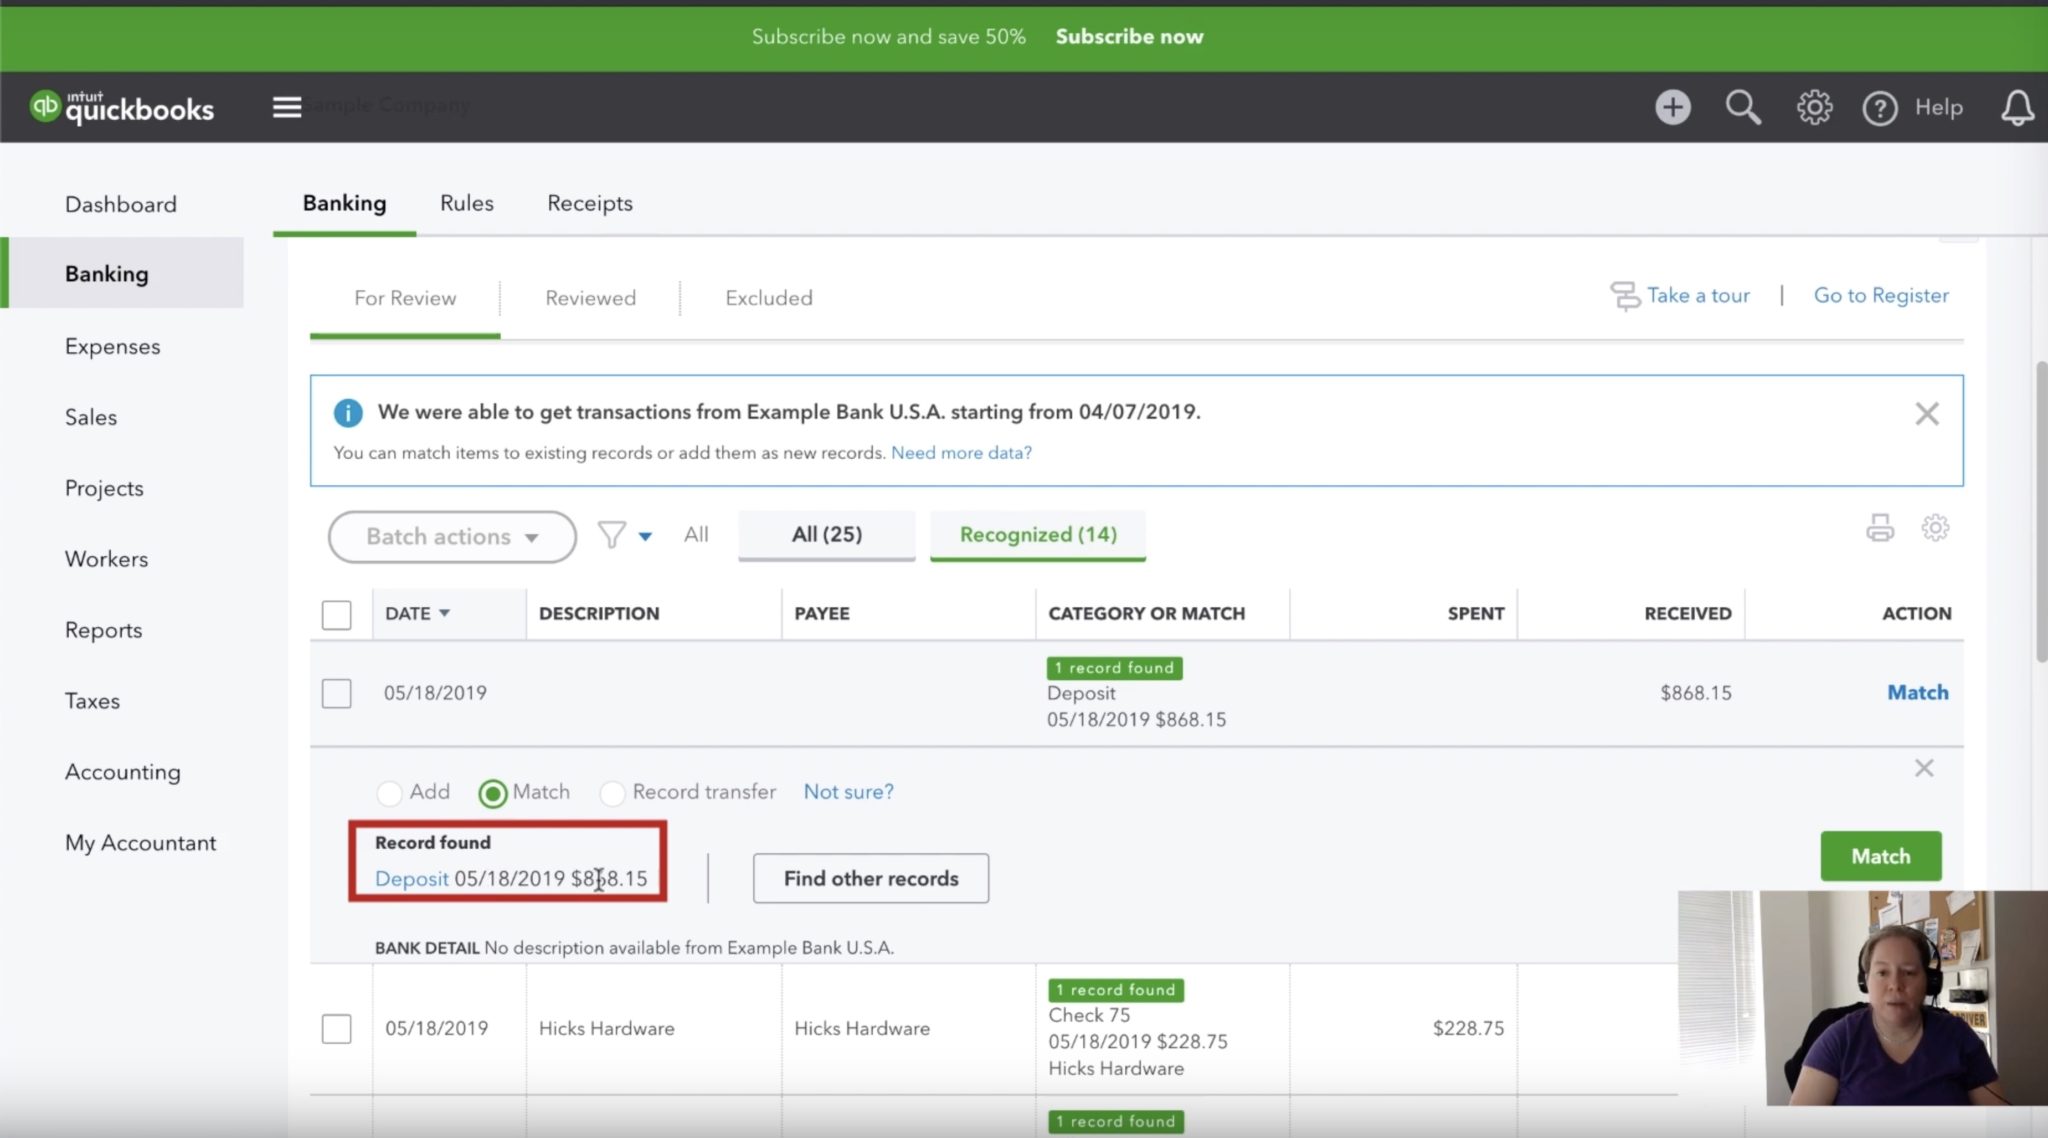Toggle the select-all checkbox in header

coord(337,614)
